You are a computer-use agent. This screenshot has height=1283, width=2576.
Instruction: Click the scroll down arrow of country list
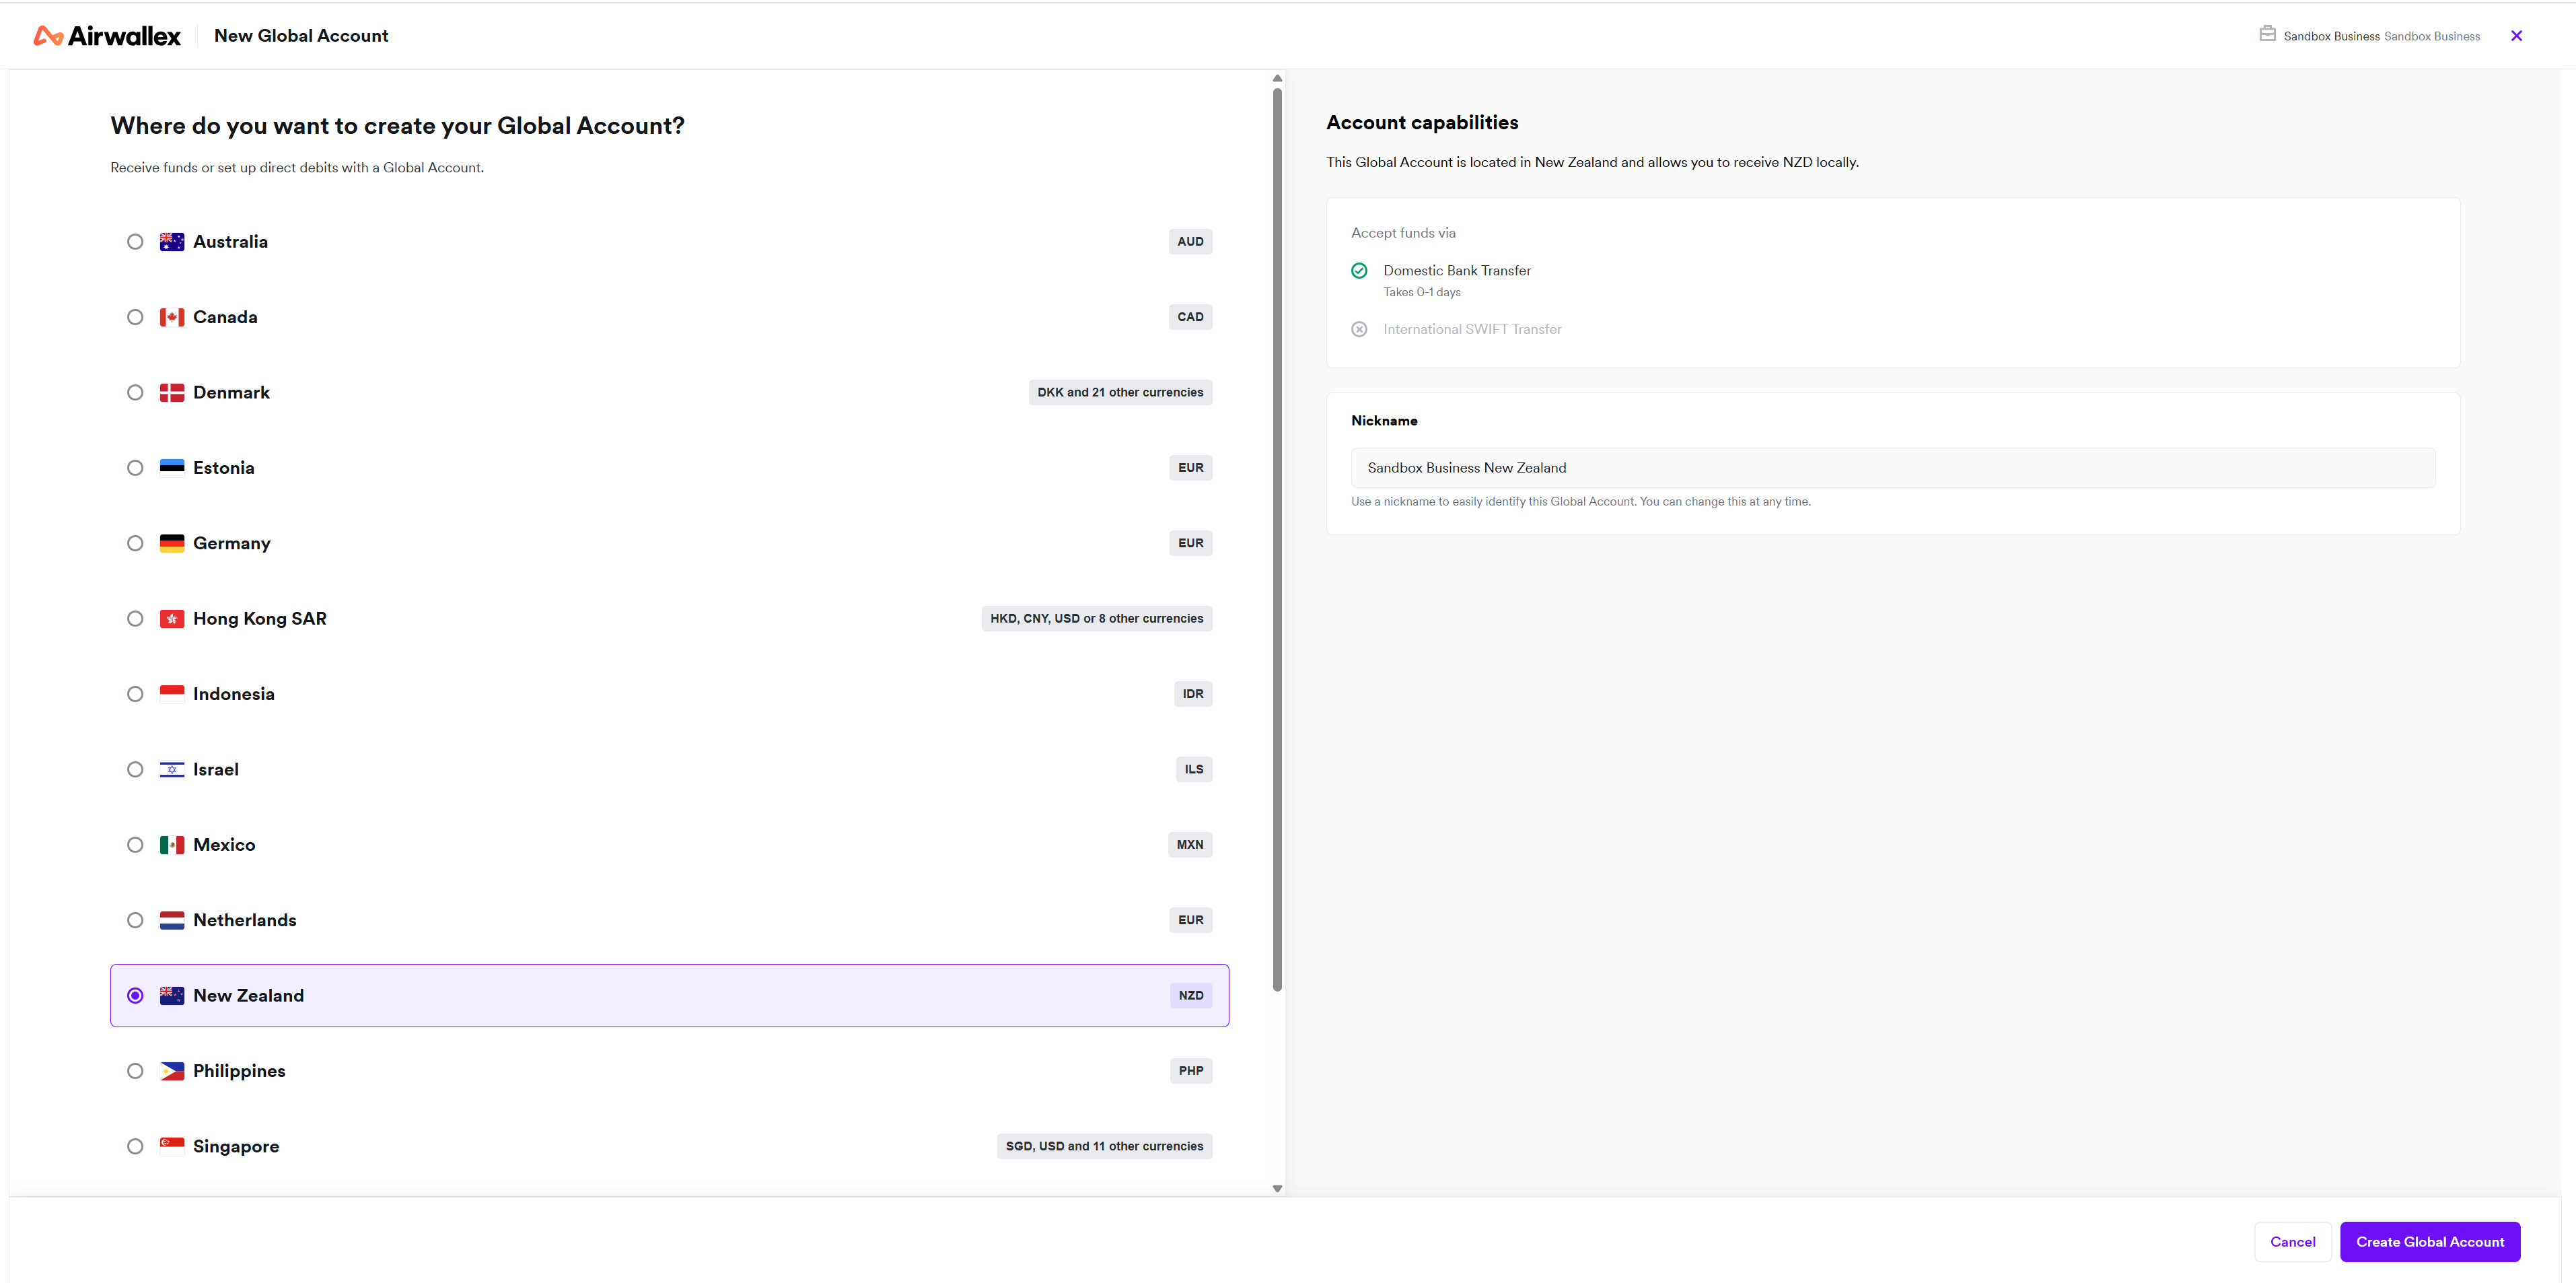pyautogui.click(x=1277, y=1188)
